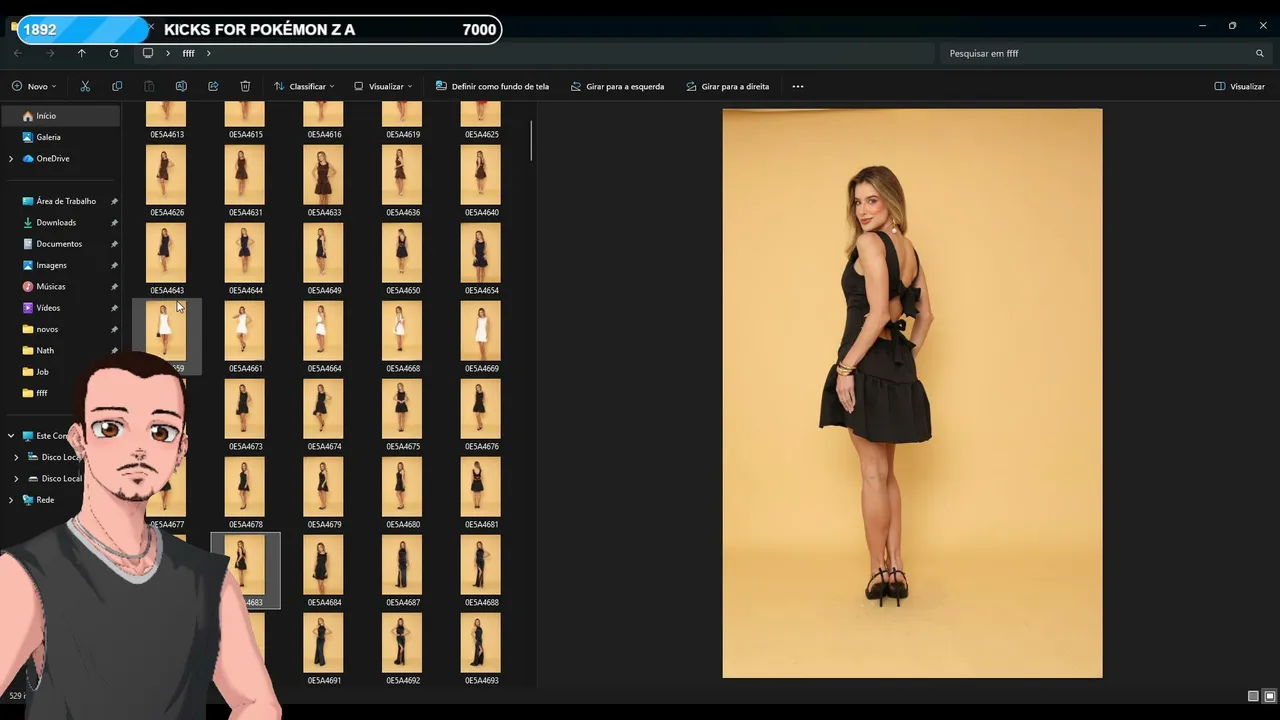Toggle the Visualizar preview pane button

[x=1240, y=86]
